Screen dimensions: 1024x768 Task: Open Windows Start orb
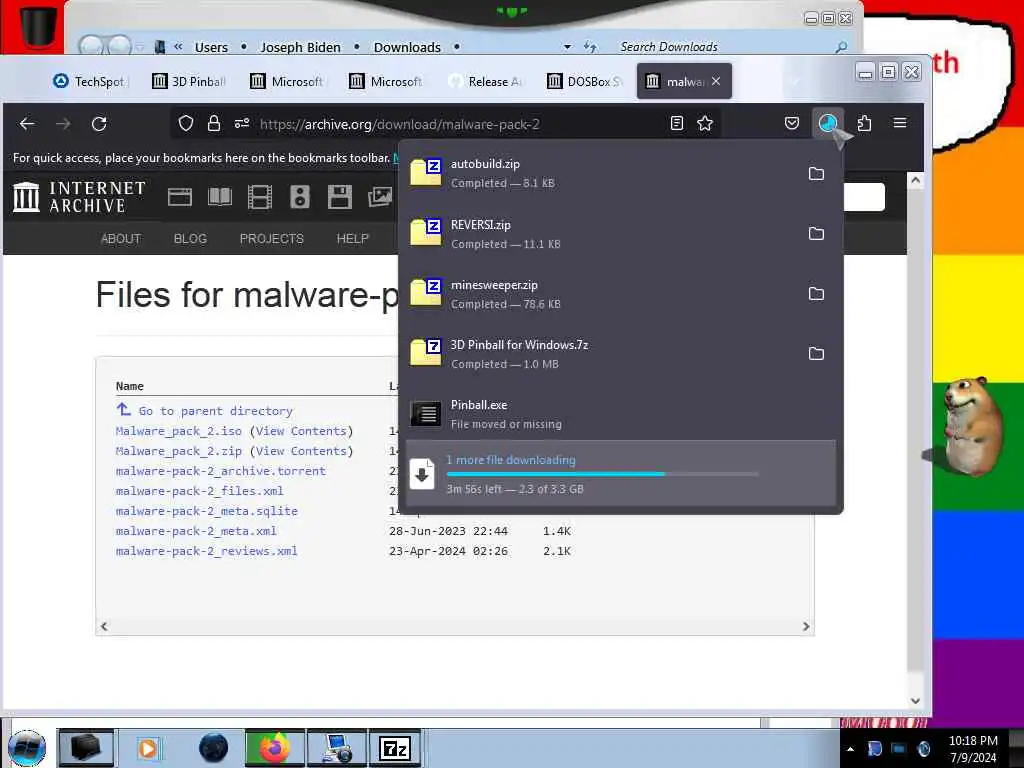point(27,748)
